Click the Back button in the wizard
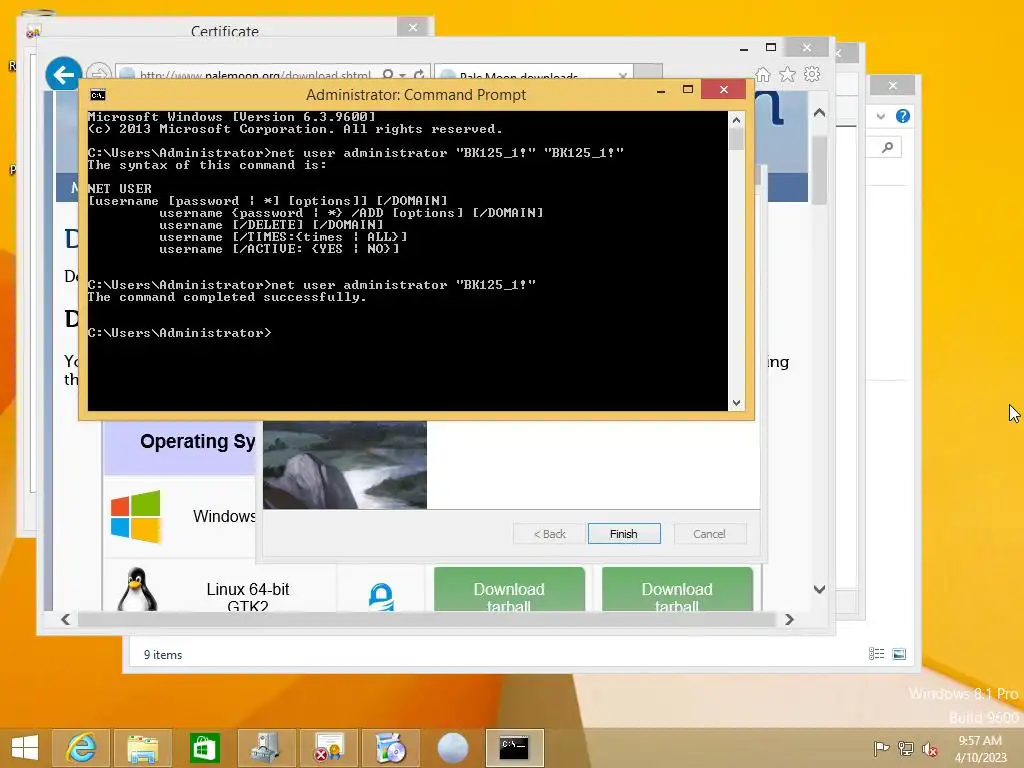 (549, 534)
